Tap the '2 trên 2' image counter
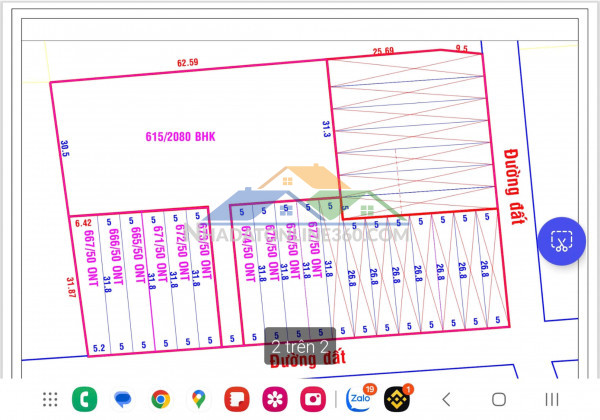Screen dimensions: 600x420 coord(300,346)
